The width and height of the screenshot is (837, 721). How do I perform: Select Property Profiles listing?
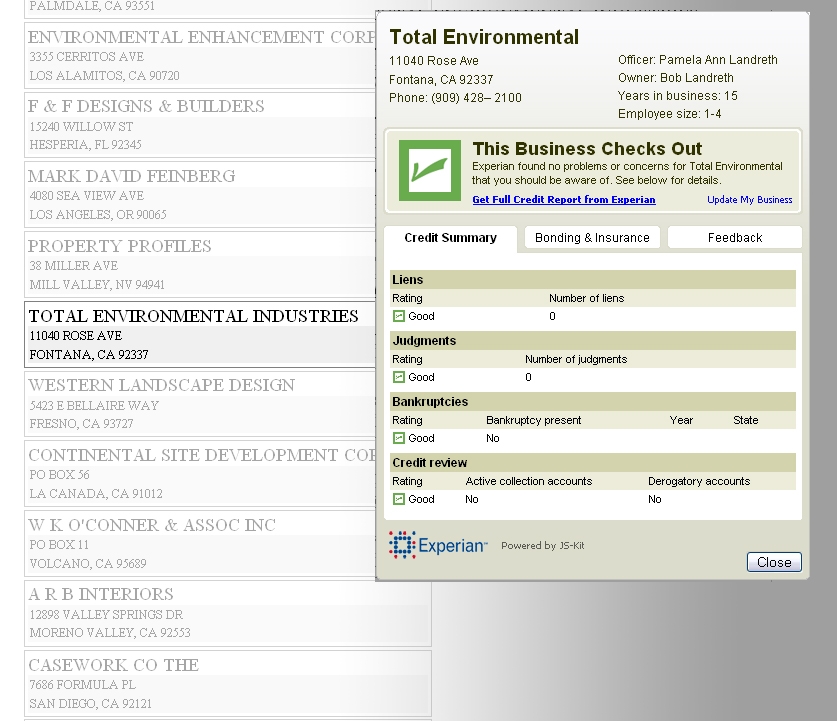(200, 265)
